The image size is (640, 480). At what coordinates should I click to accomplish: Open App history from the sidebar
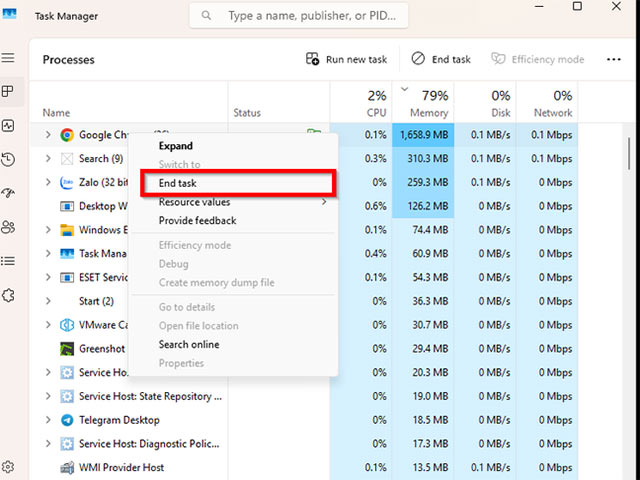(8, 160)
